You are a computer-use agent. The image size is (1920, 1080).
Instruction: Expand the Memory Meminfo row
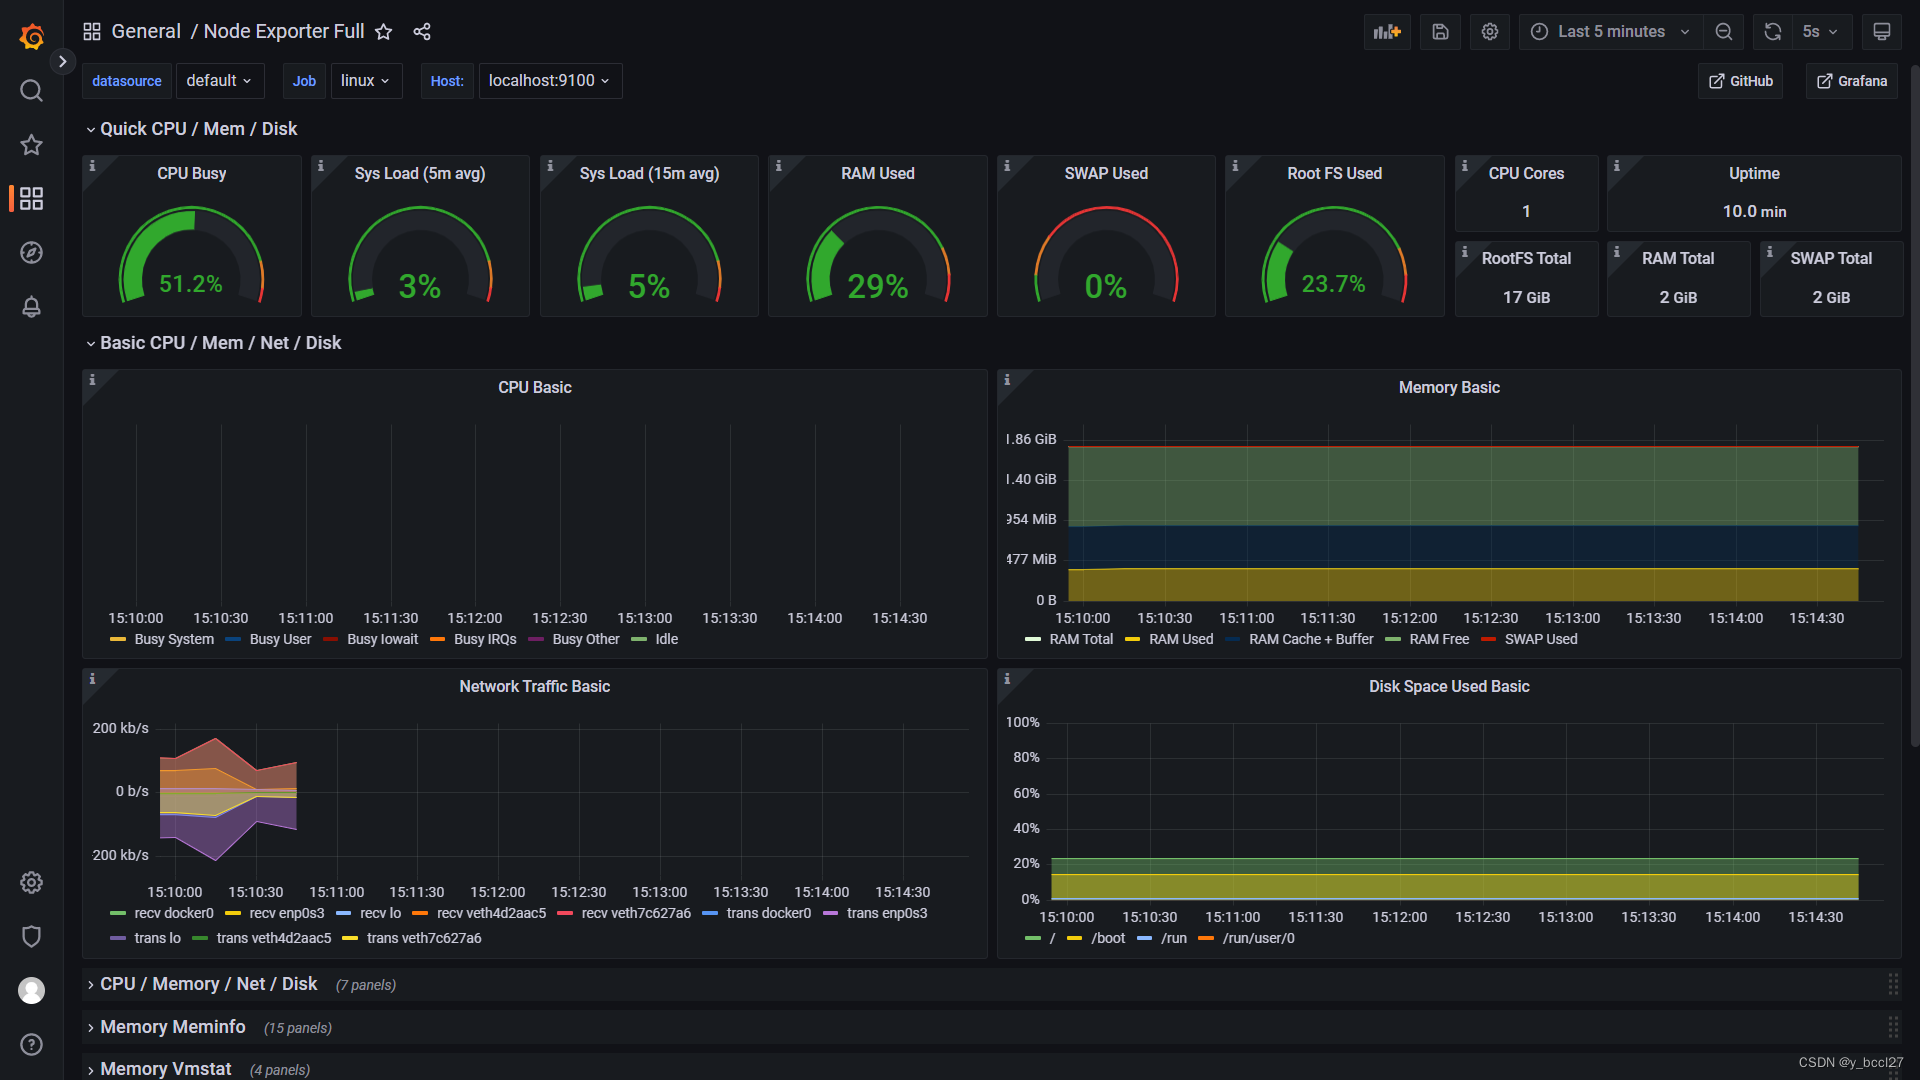[172, 1027]
